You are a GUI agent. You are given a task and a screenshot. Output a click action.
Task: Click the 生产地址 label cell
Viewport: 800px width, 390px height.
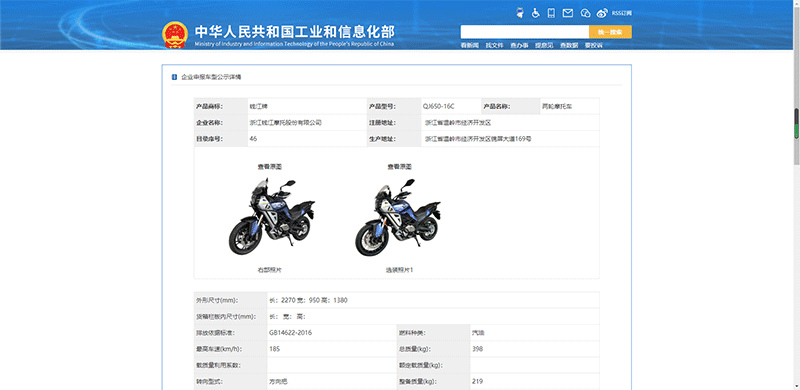pyautogui.click(x=394, y=139)
